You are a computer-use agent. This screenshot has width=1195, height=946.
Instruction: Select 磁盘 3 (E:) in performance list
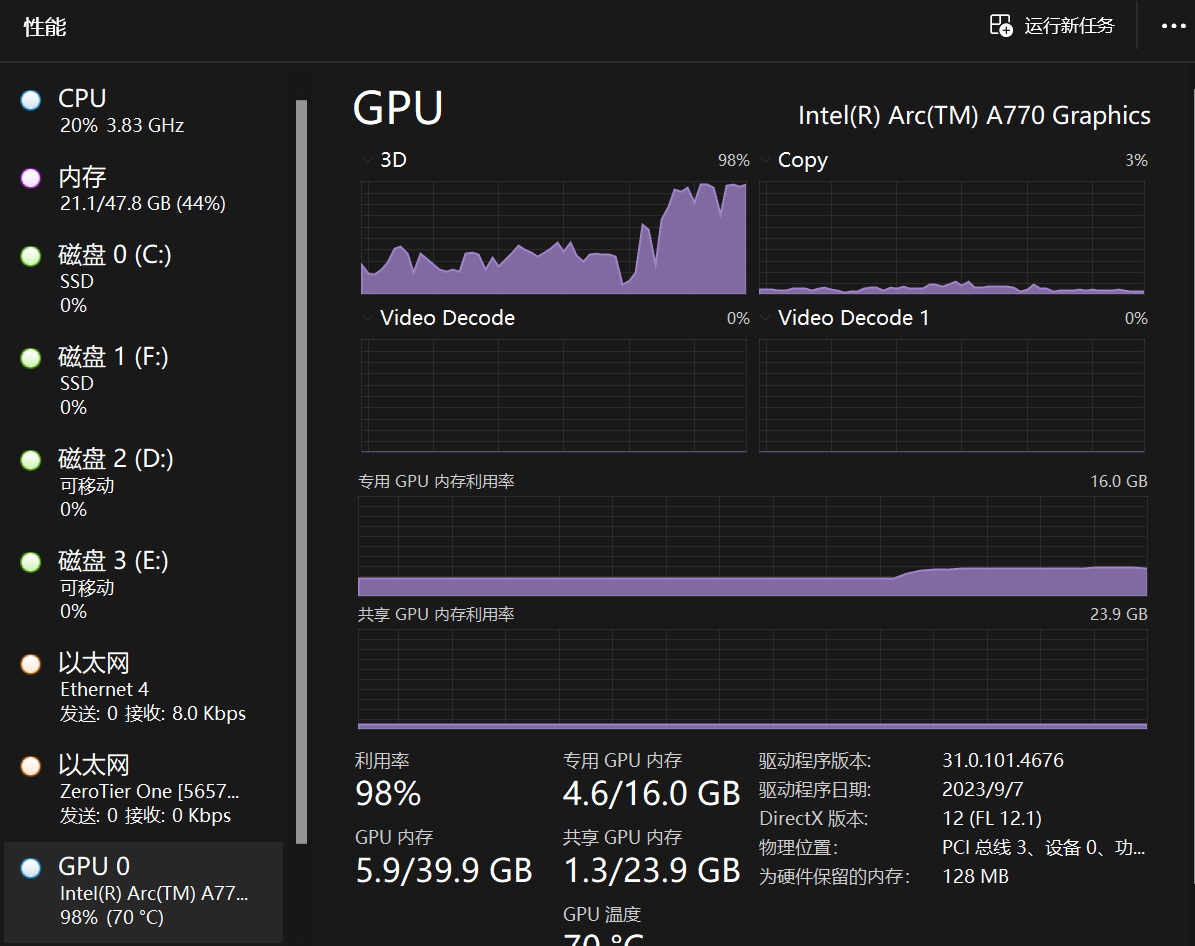click(x=140, y=584)
